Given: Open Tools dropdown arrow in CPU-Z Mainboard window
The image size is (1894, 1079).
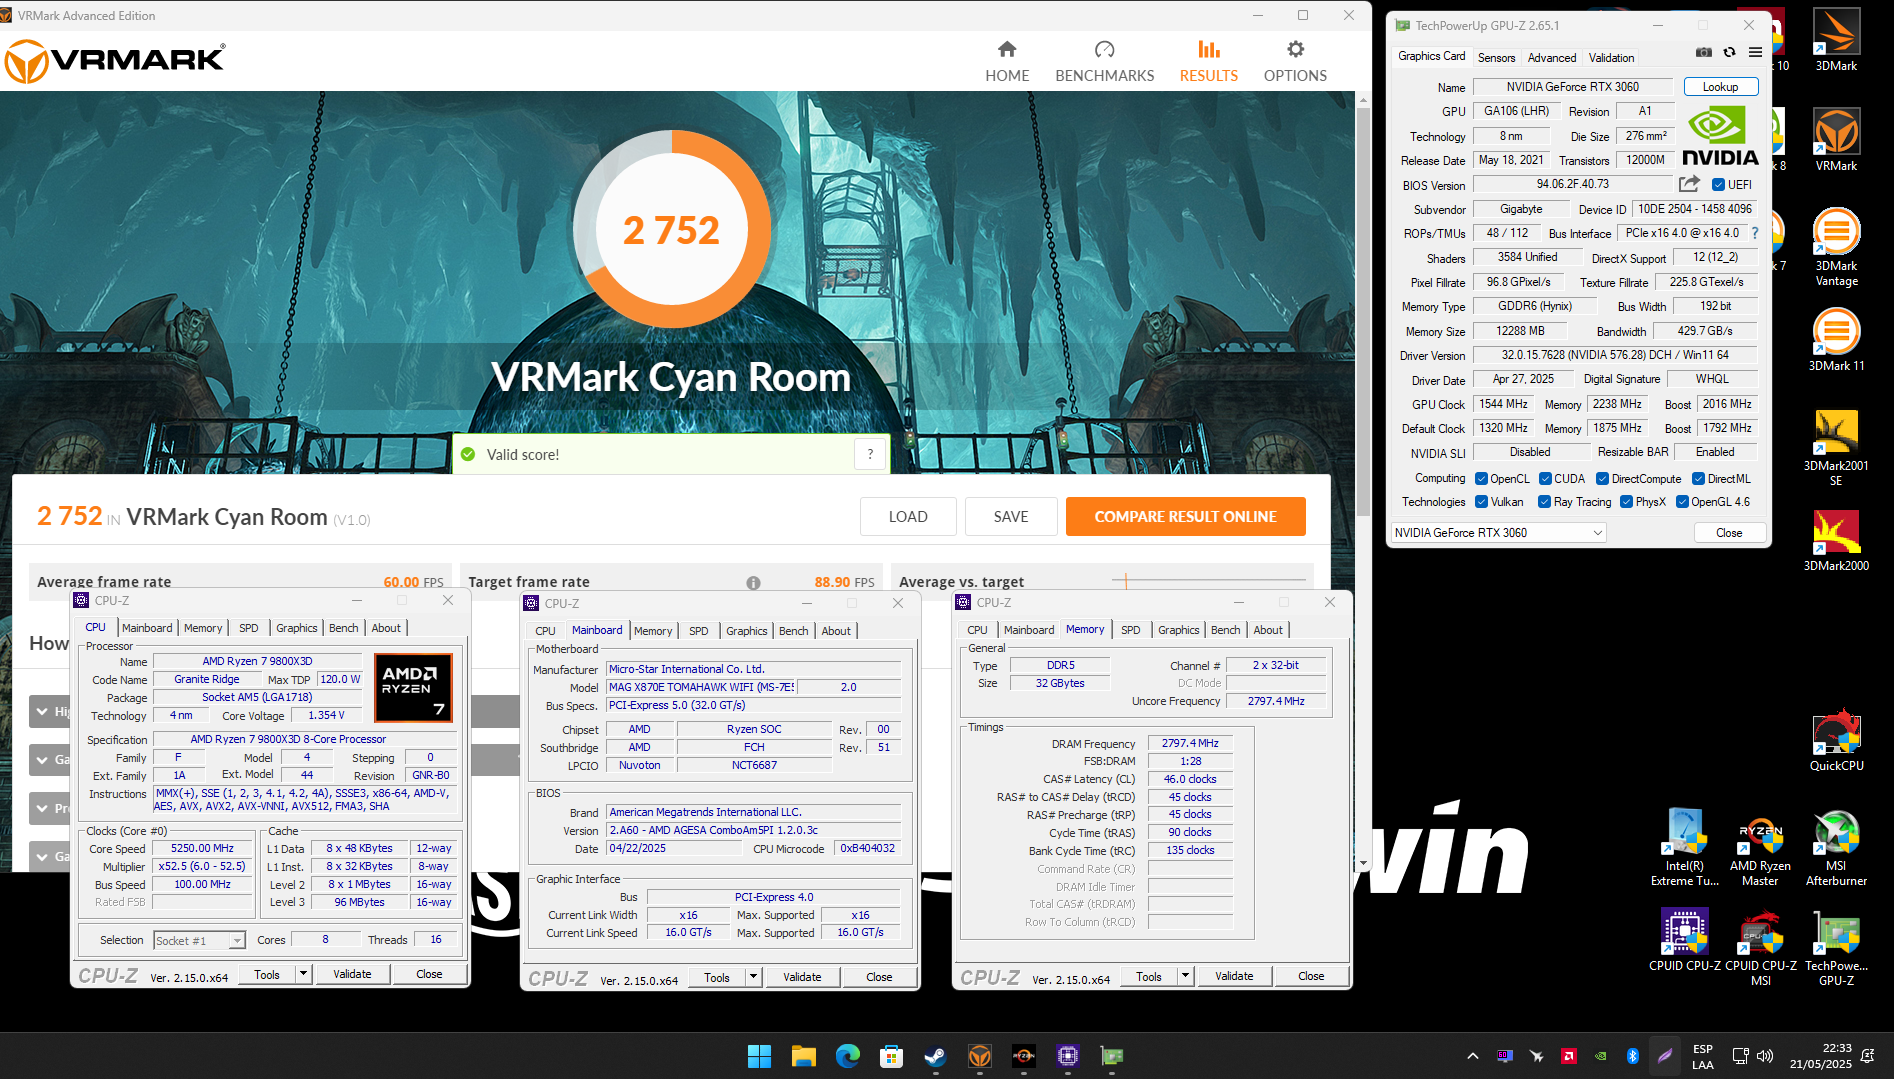Looking at the screenshot, I should pyautogui.click(x=753, y=977).
